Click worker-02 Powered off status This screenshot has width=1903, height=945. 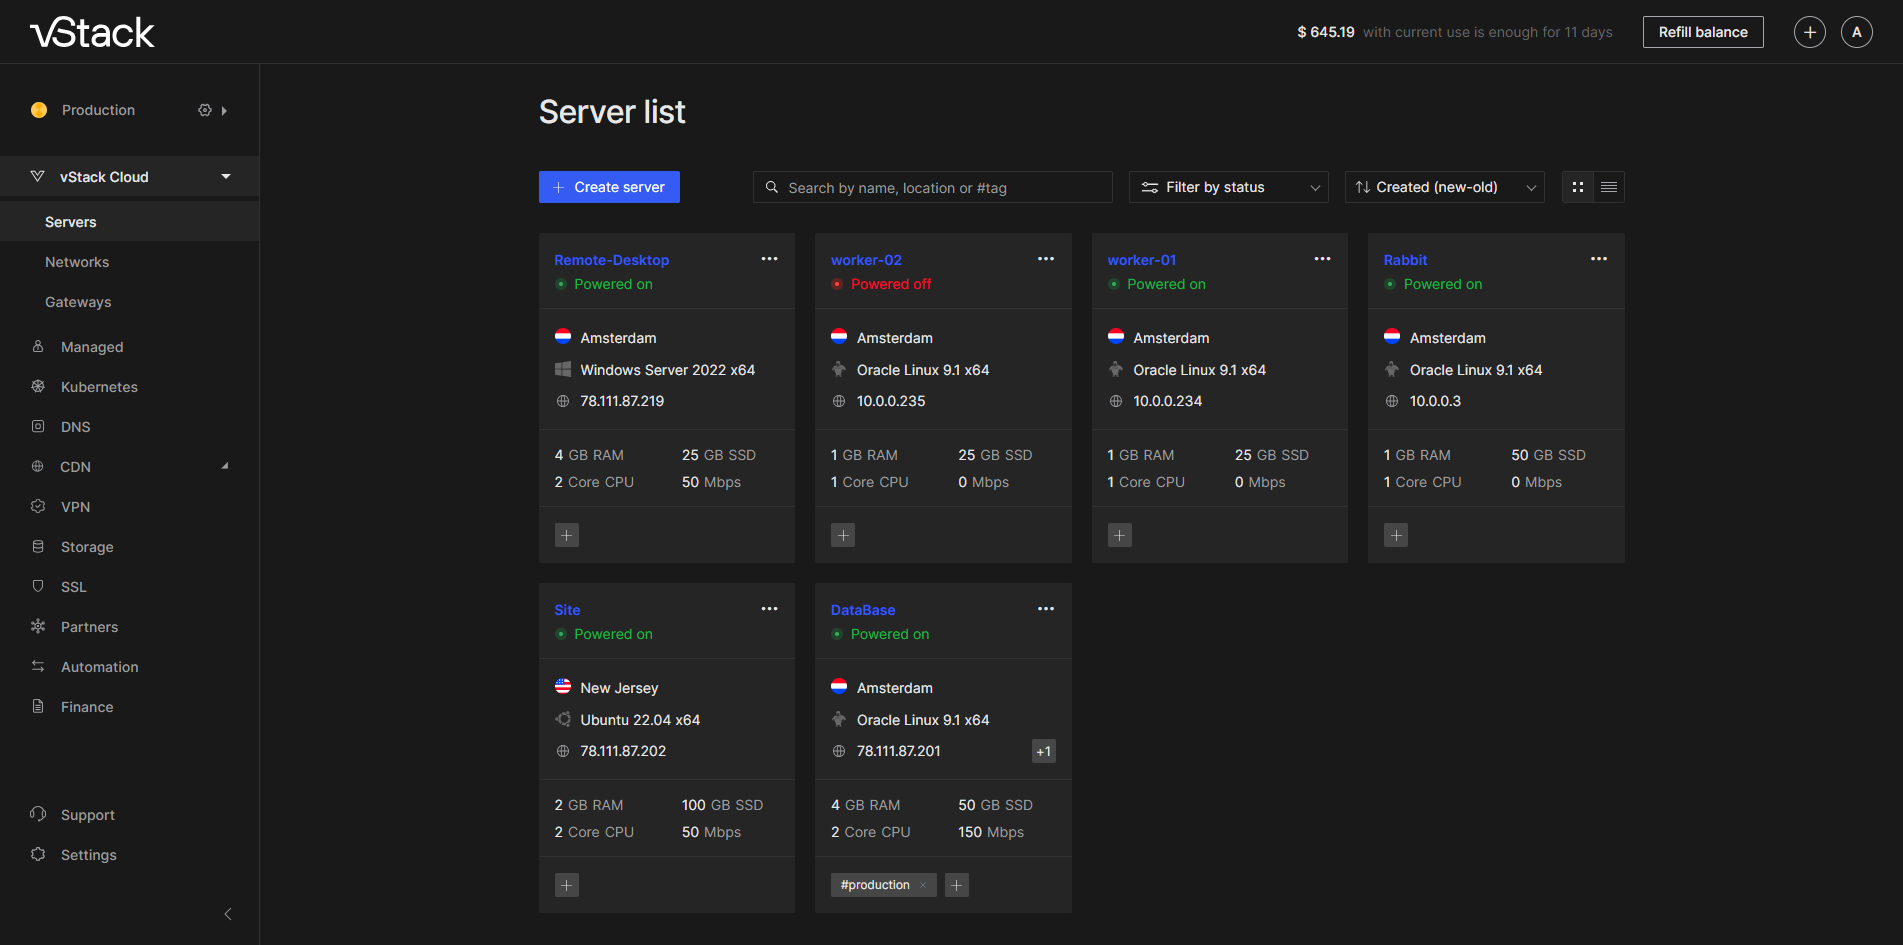point(890,284)
